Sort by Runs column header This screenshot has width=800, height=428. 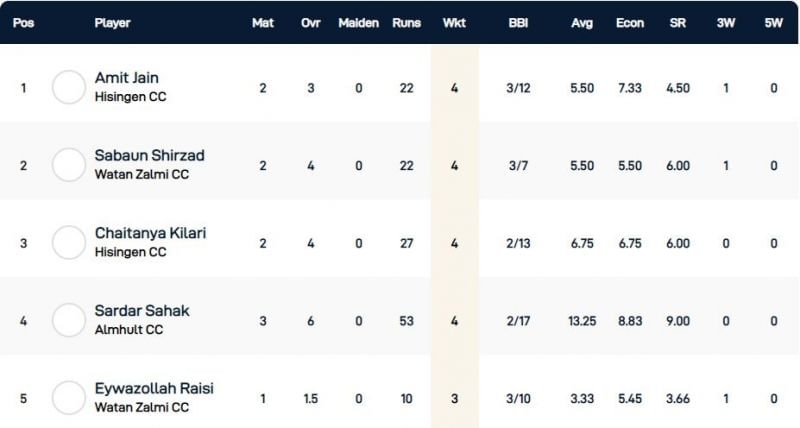pyautogui.click(x=407, y=22)
